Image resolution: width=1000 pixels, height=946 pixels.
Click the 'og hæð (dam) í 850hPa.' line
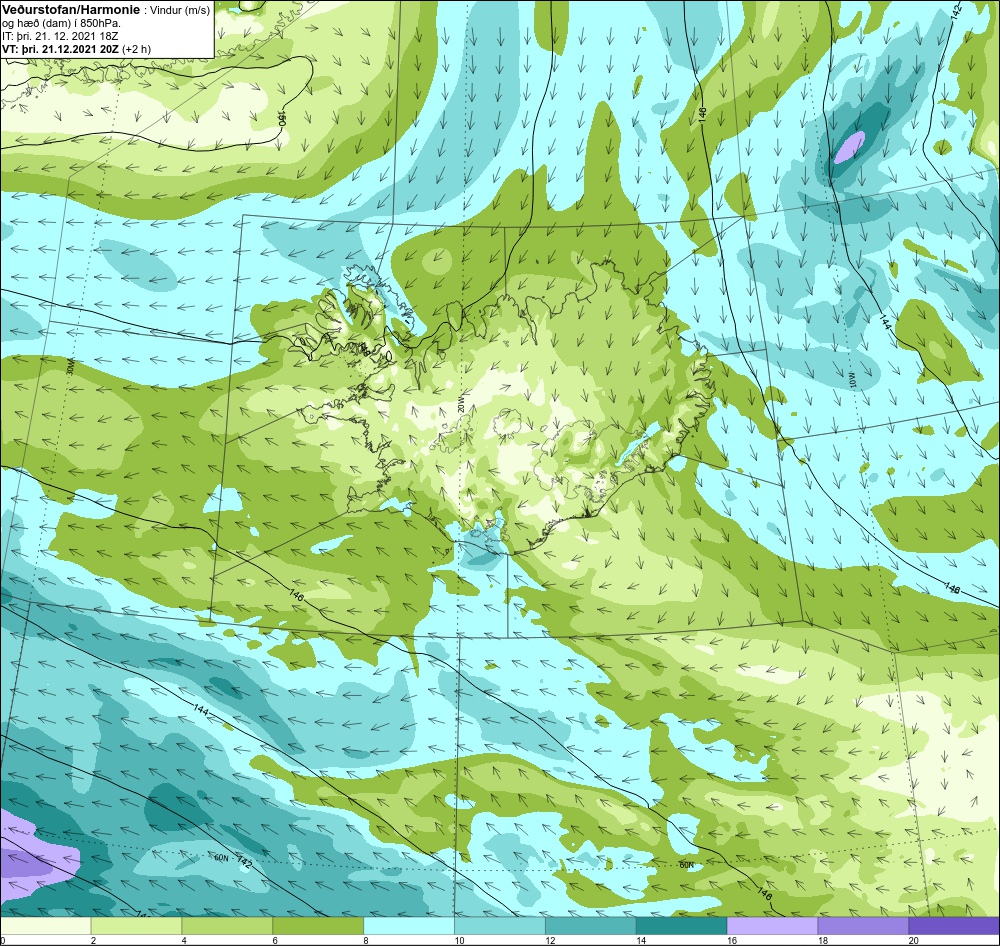tap(62, 23)
